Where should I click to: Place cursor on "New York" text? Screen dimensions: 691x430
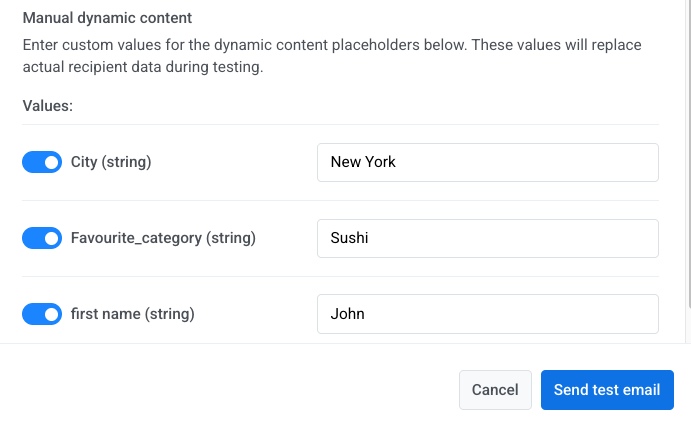click(363, 162)
